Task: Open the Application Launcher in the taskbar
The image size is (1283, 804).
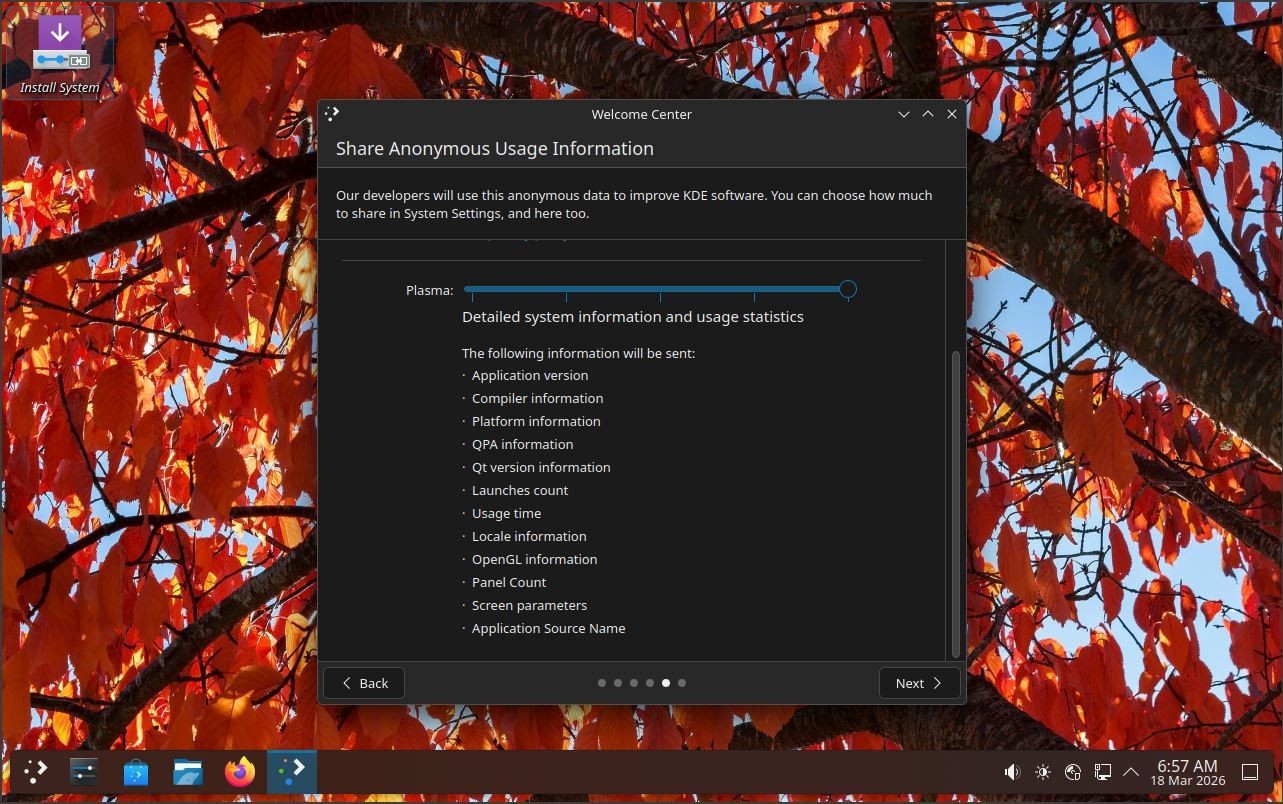Action: pos(35,772)
